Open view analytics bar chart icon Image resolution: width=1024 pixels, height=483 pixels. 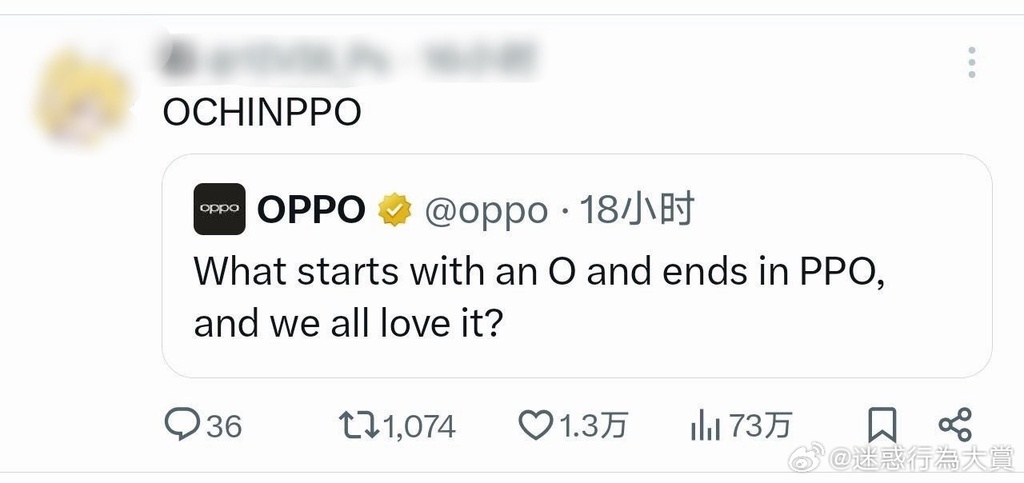coord(705,426)
